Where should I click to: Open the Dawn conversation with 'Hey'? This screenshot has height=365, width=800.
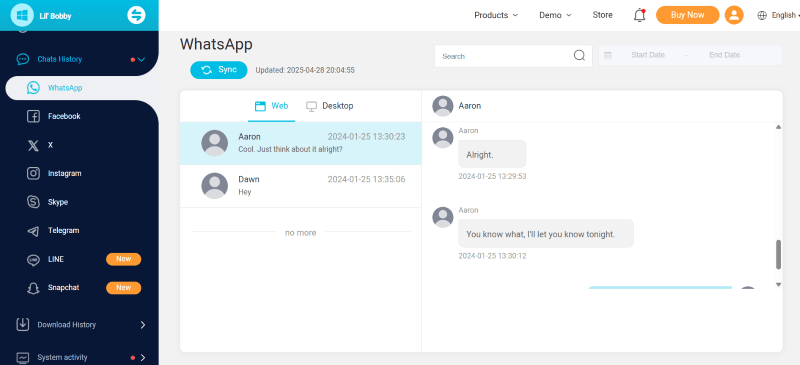point(301,186)
